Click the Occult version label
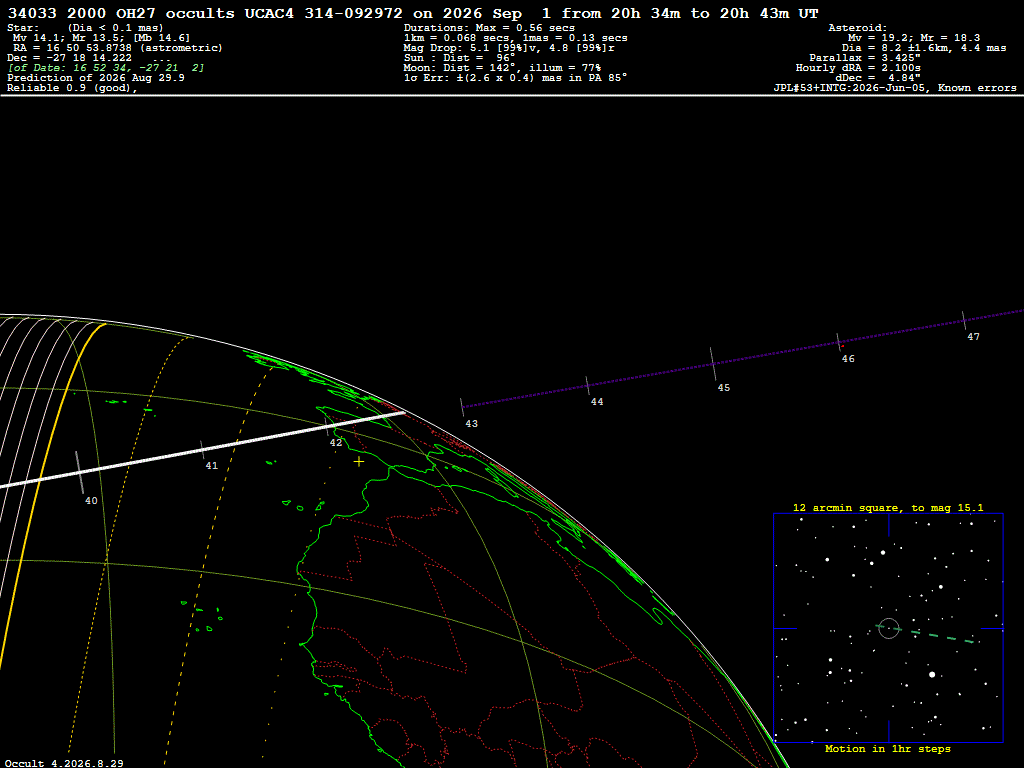Viewport: 1024px width, 768px height. (64, 763)
